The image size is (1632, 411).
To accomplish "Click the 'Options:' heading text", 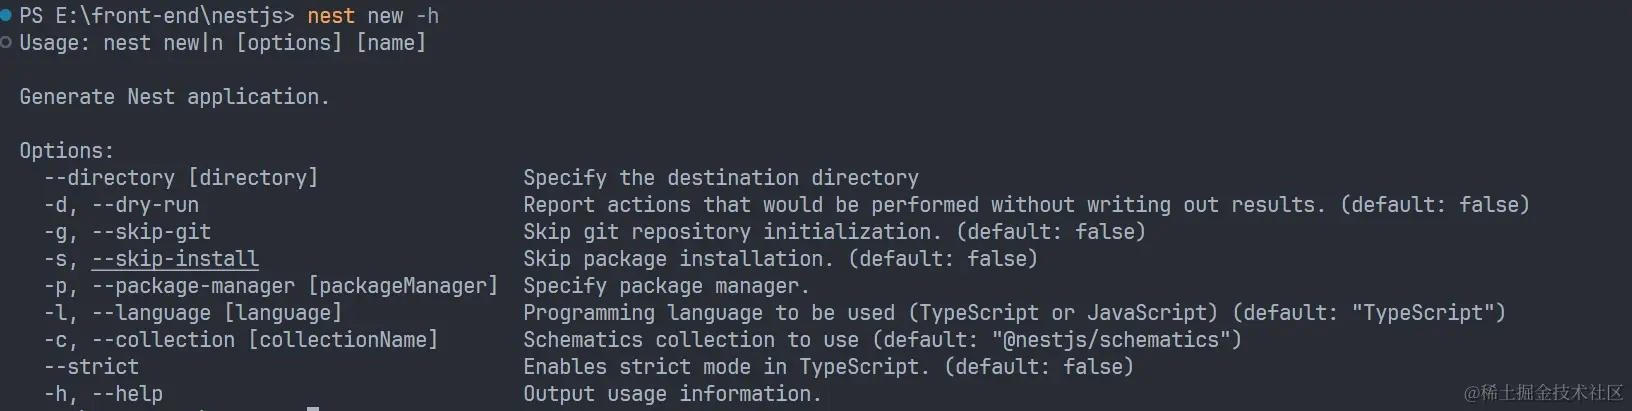I will [x=67, y=151].
